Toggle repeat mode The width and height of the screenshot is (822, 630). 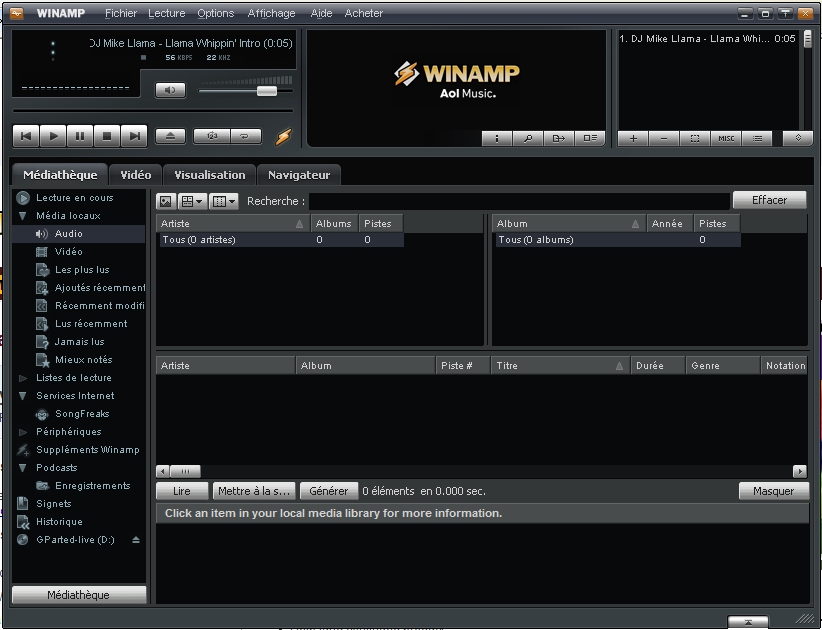point(245,136)
